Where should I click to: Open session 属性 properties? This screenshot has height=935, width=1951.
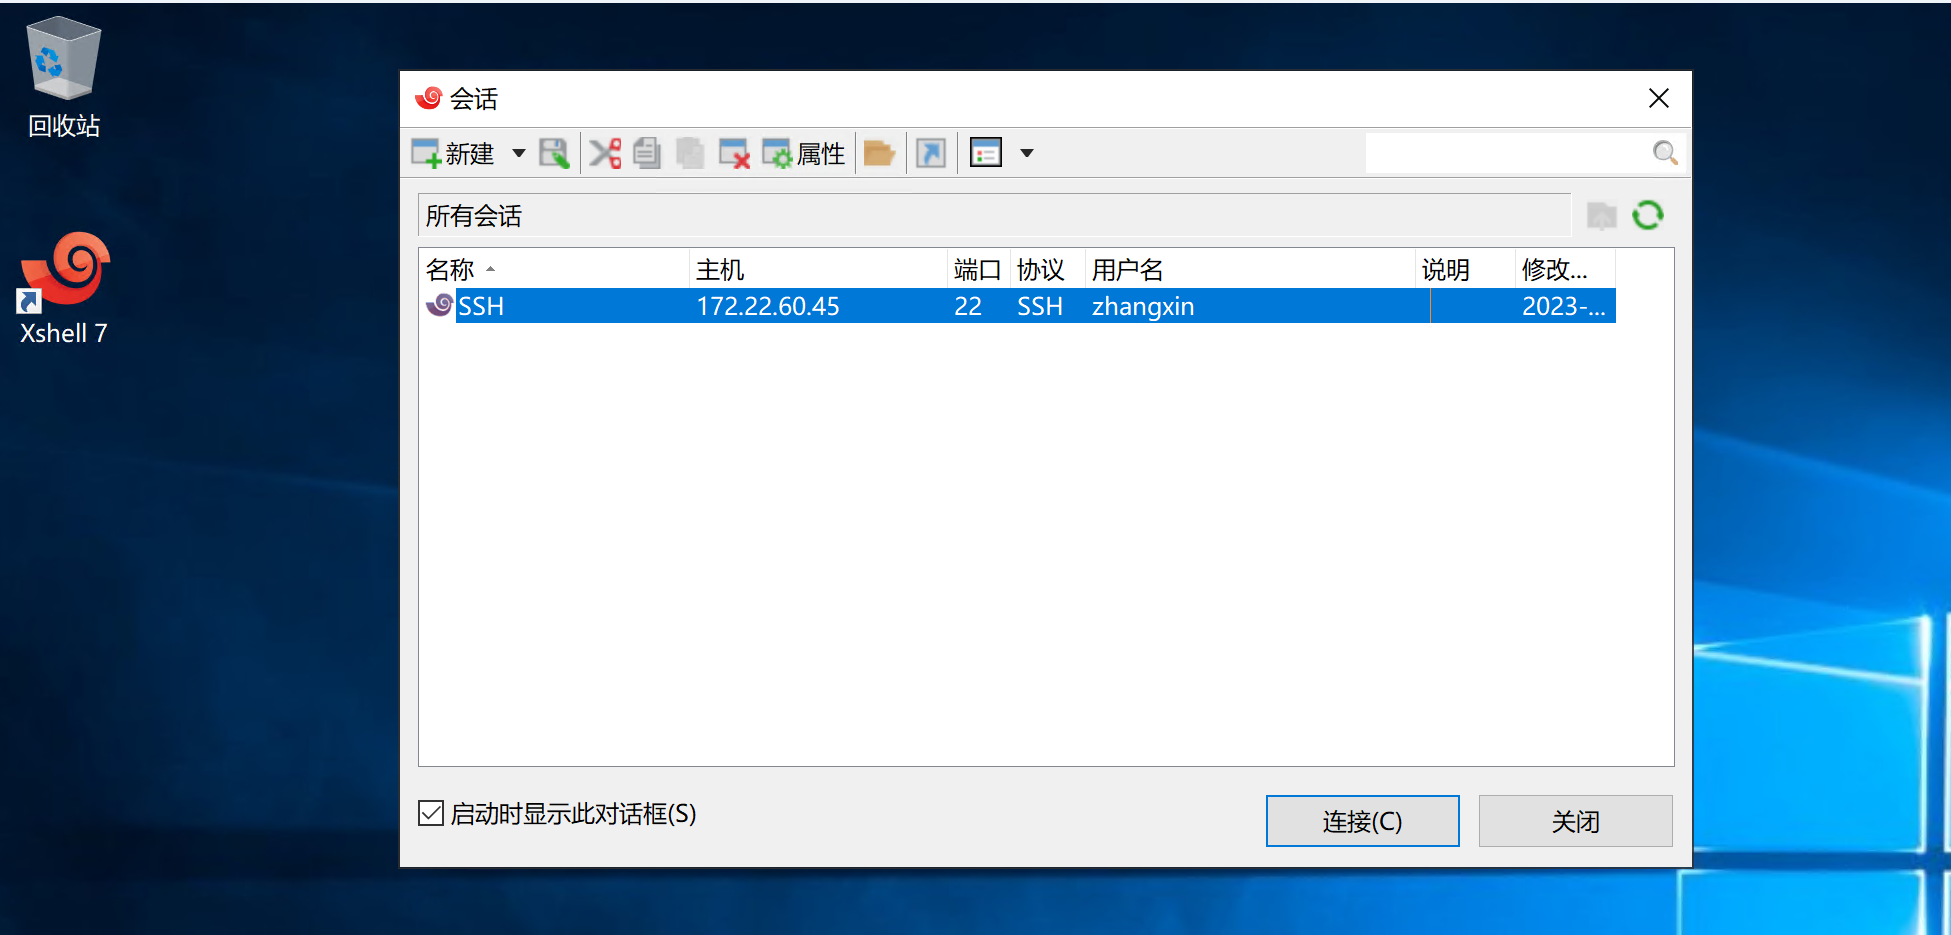[x=804, y=154]
